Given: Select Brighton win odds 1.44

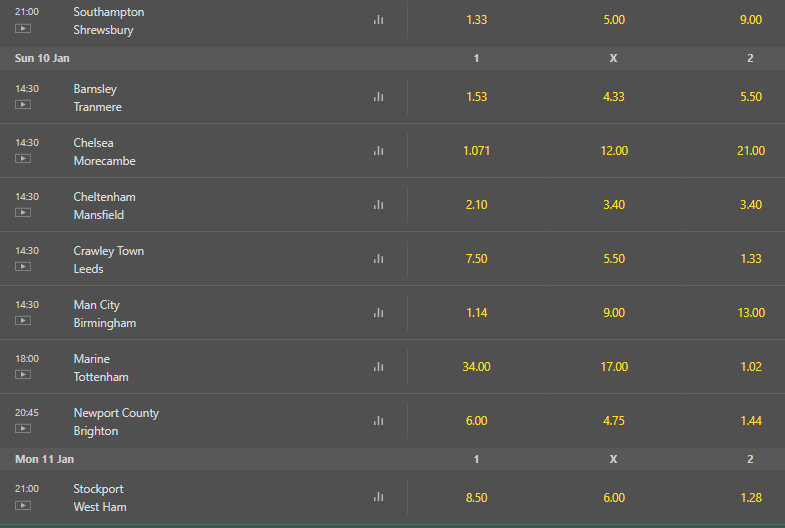Looking at the screenshot, I should [750, 421].
